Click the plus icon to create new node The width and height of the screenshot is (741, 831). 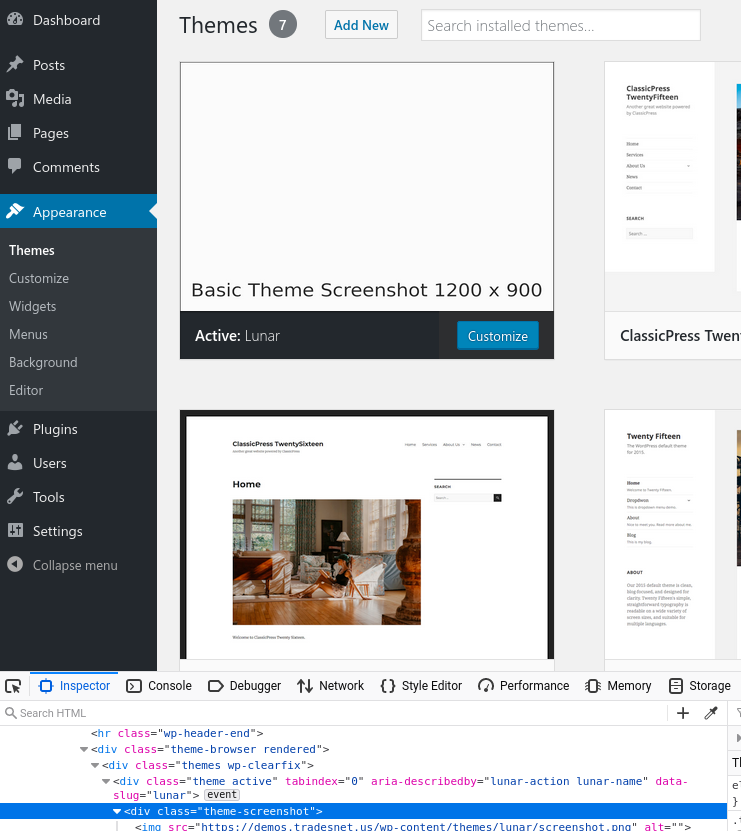coord(683,713)
